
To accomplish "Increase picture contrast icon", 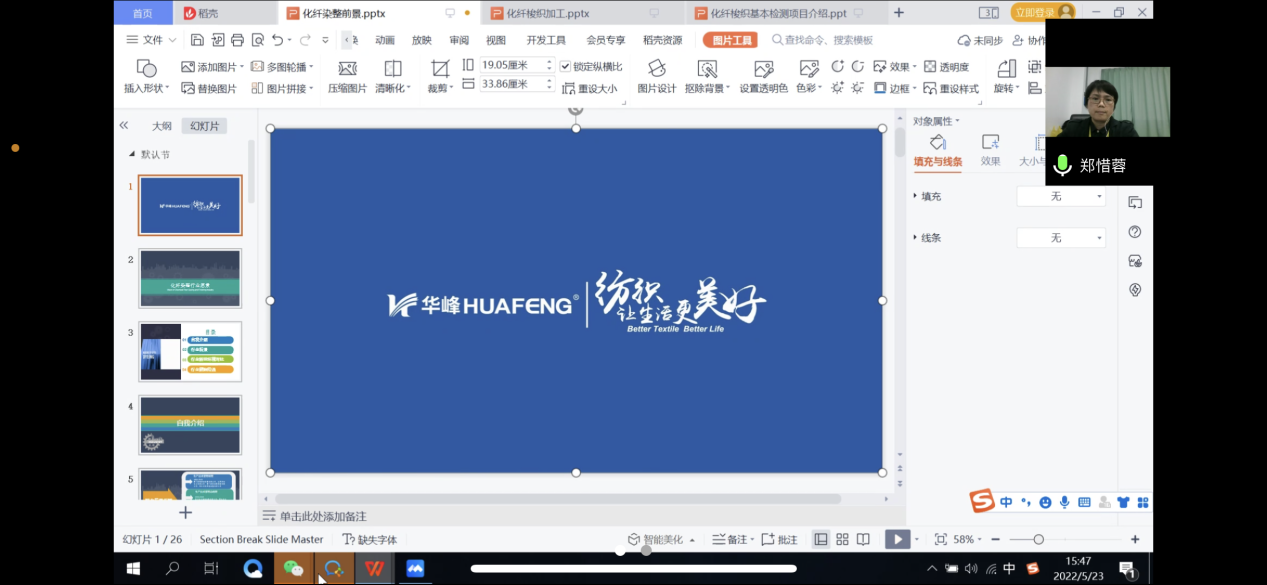I will [x=837, y=67].
